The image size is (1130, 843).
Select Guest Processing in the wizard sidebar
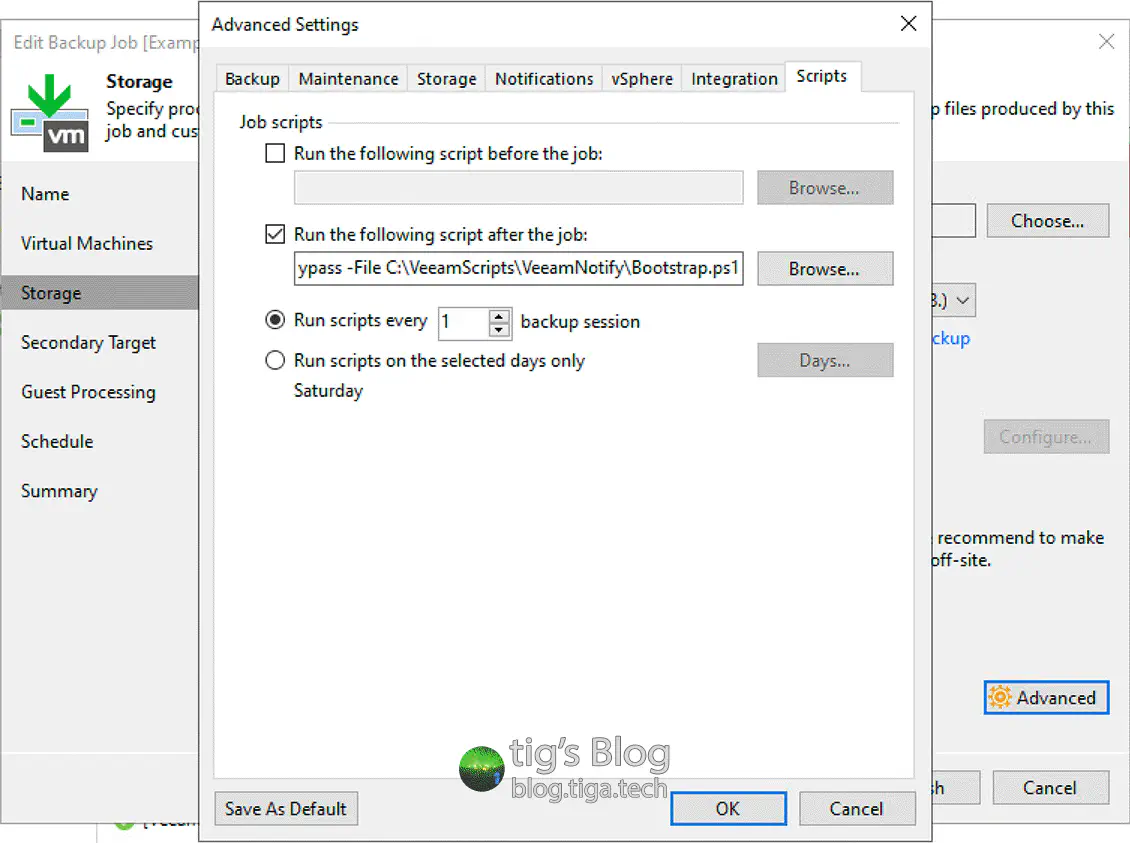[87, 392]
